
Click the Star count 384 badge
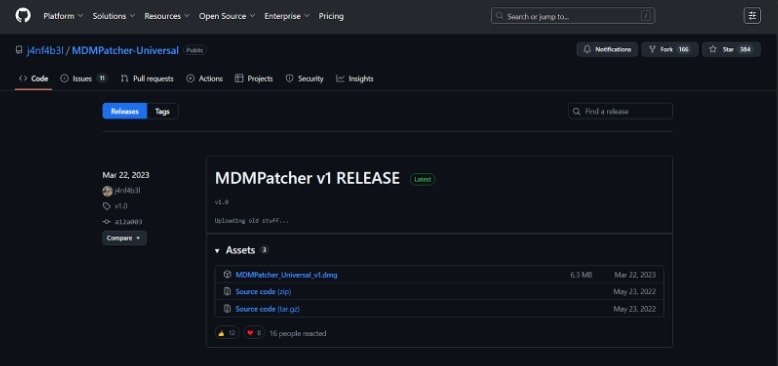[x=745, y=50]
